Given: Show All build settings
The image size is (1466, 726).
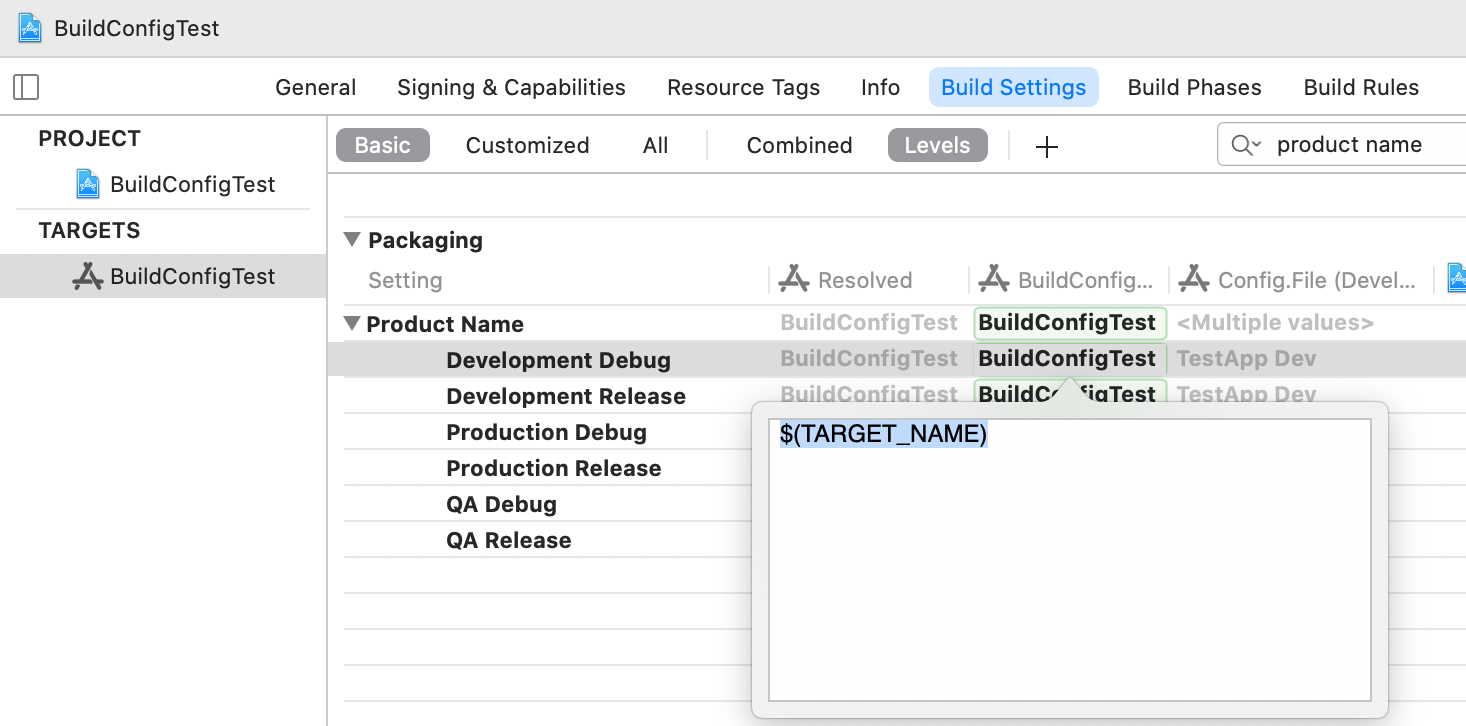Looking at the screenshot, I should [655, 145].
